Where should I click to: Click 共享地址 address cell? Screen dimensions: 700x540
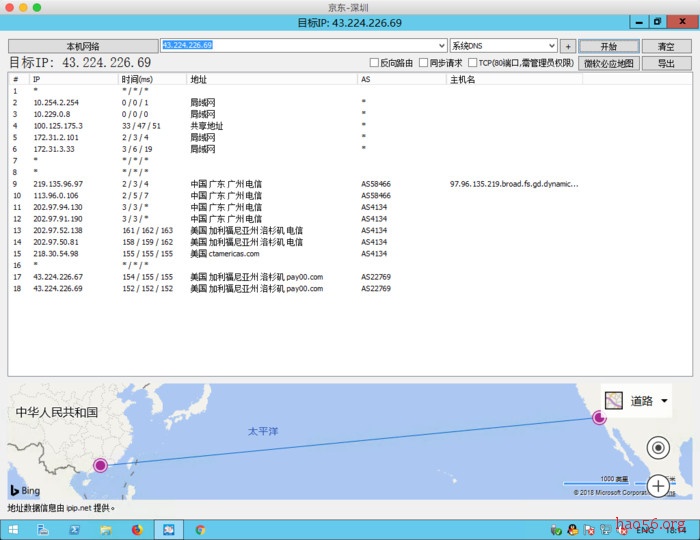[207, 126]
